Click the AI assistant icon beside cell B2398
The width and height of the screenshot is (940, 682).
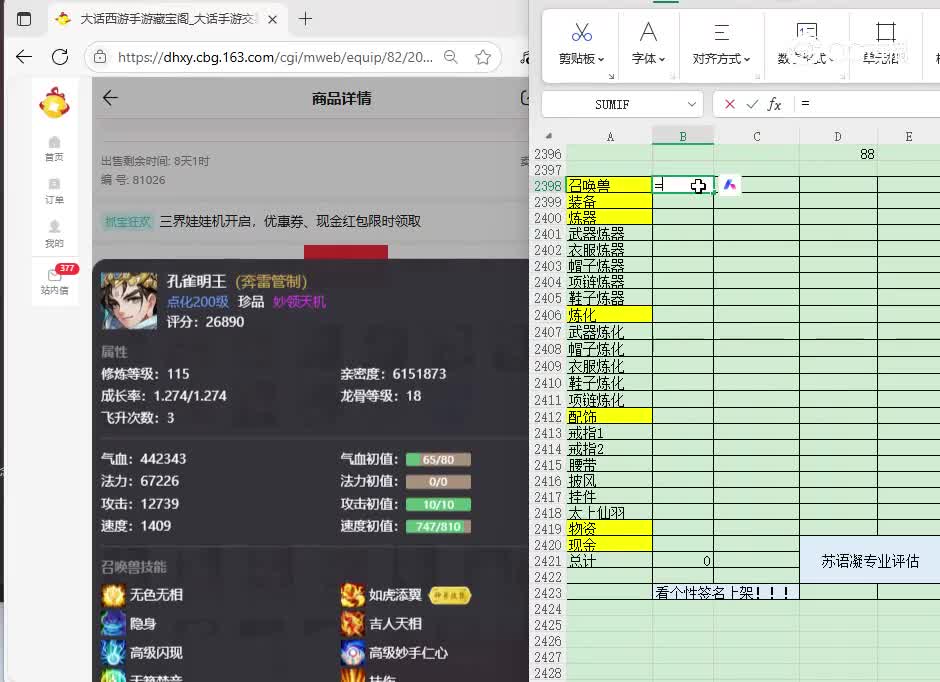pos(730,185)
